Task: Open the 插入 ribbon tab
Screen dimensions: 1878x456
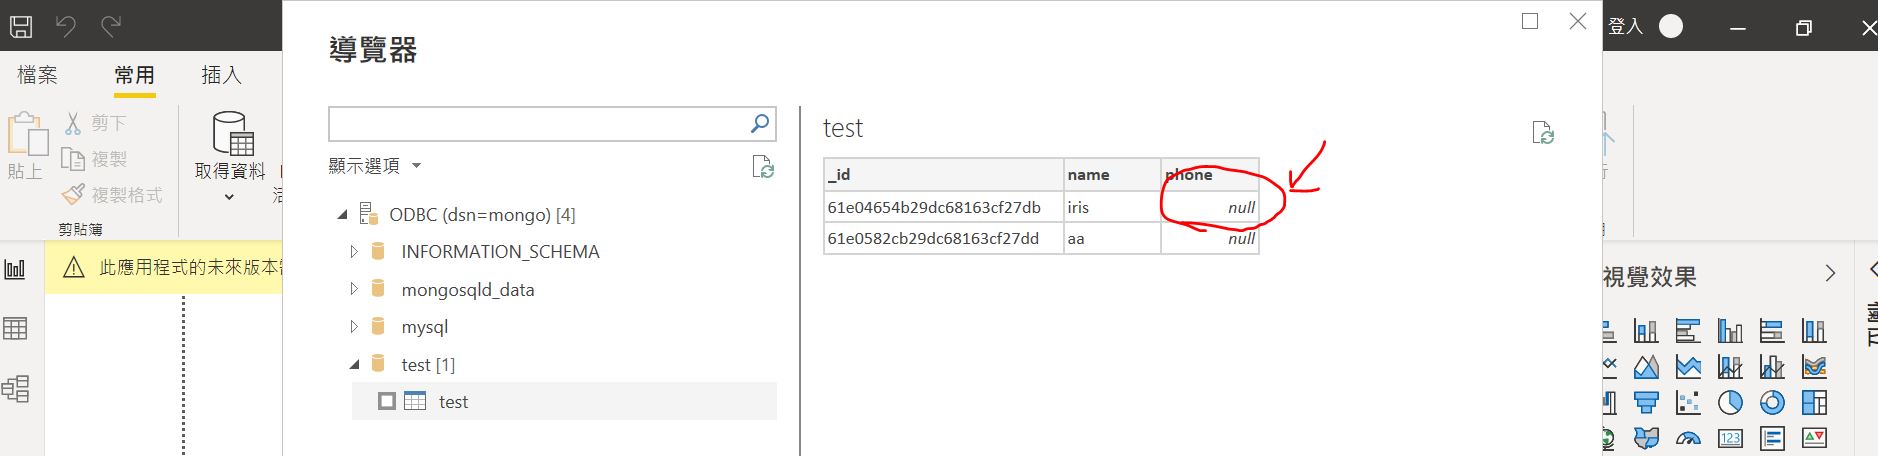Action: 221,75
